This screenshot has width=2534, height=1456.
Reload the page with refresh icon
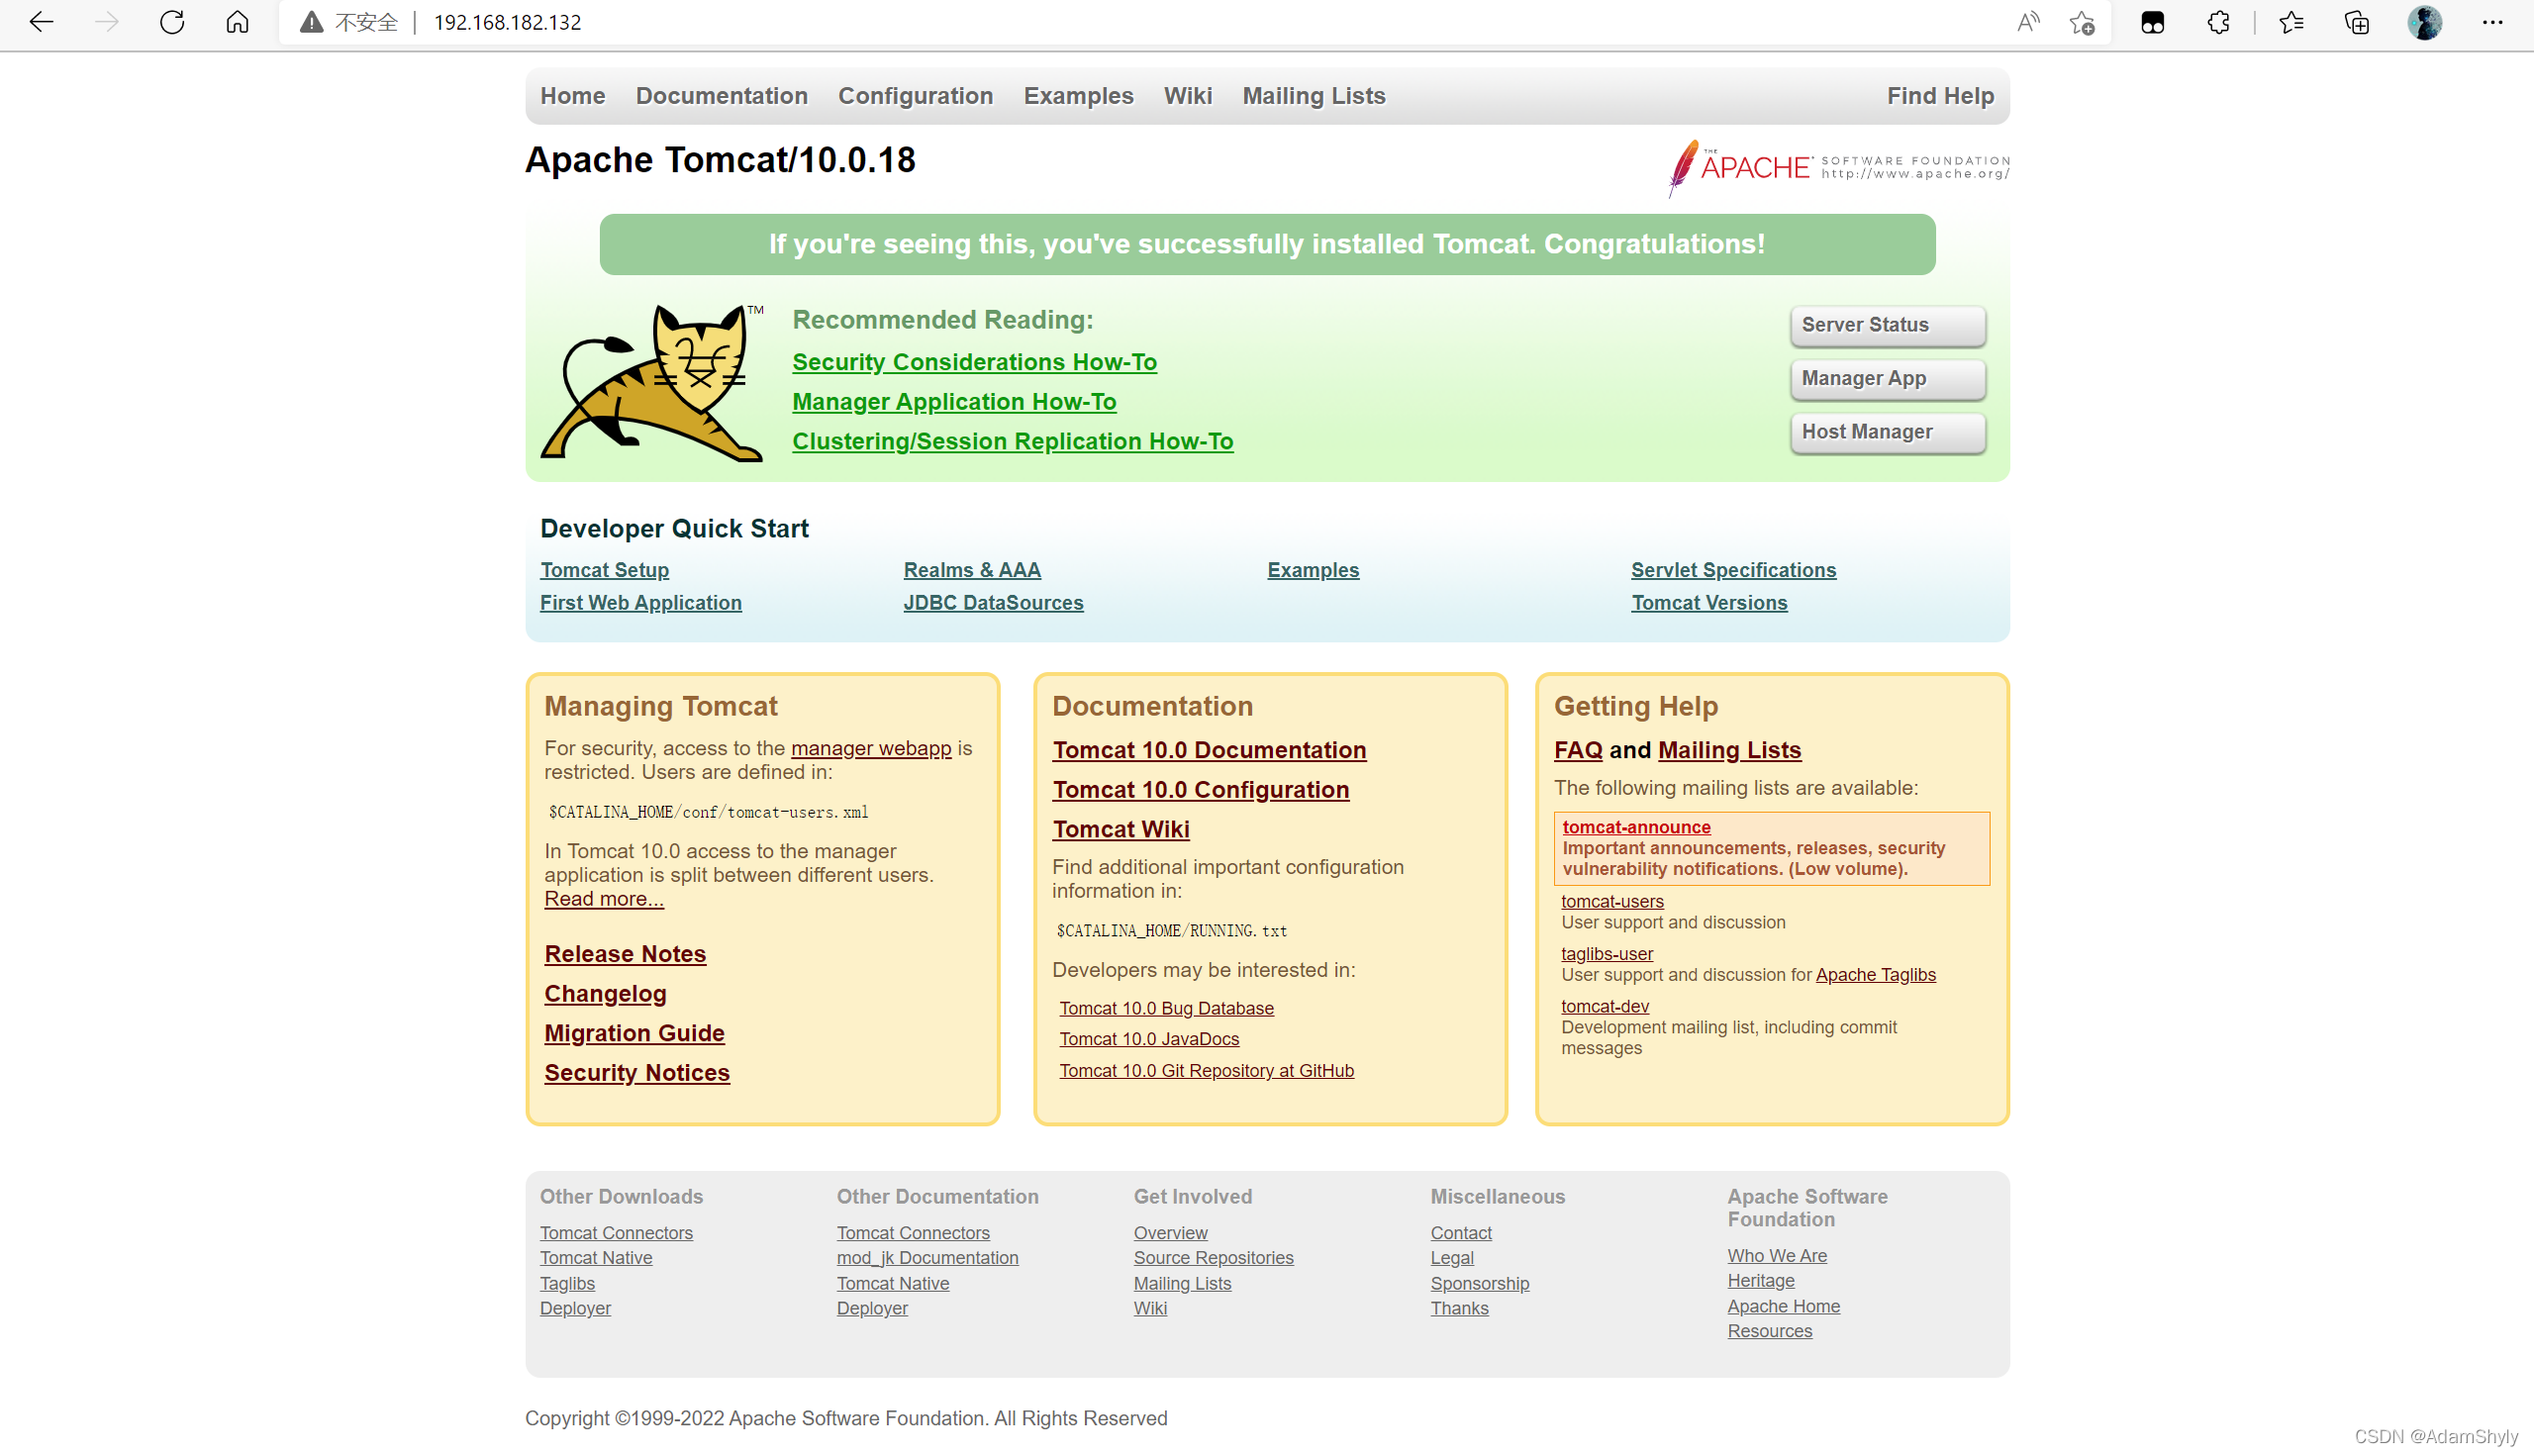(x=172, y=22)
